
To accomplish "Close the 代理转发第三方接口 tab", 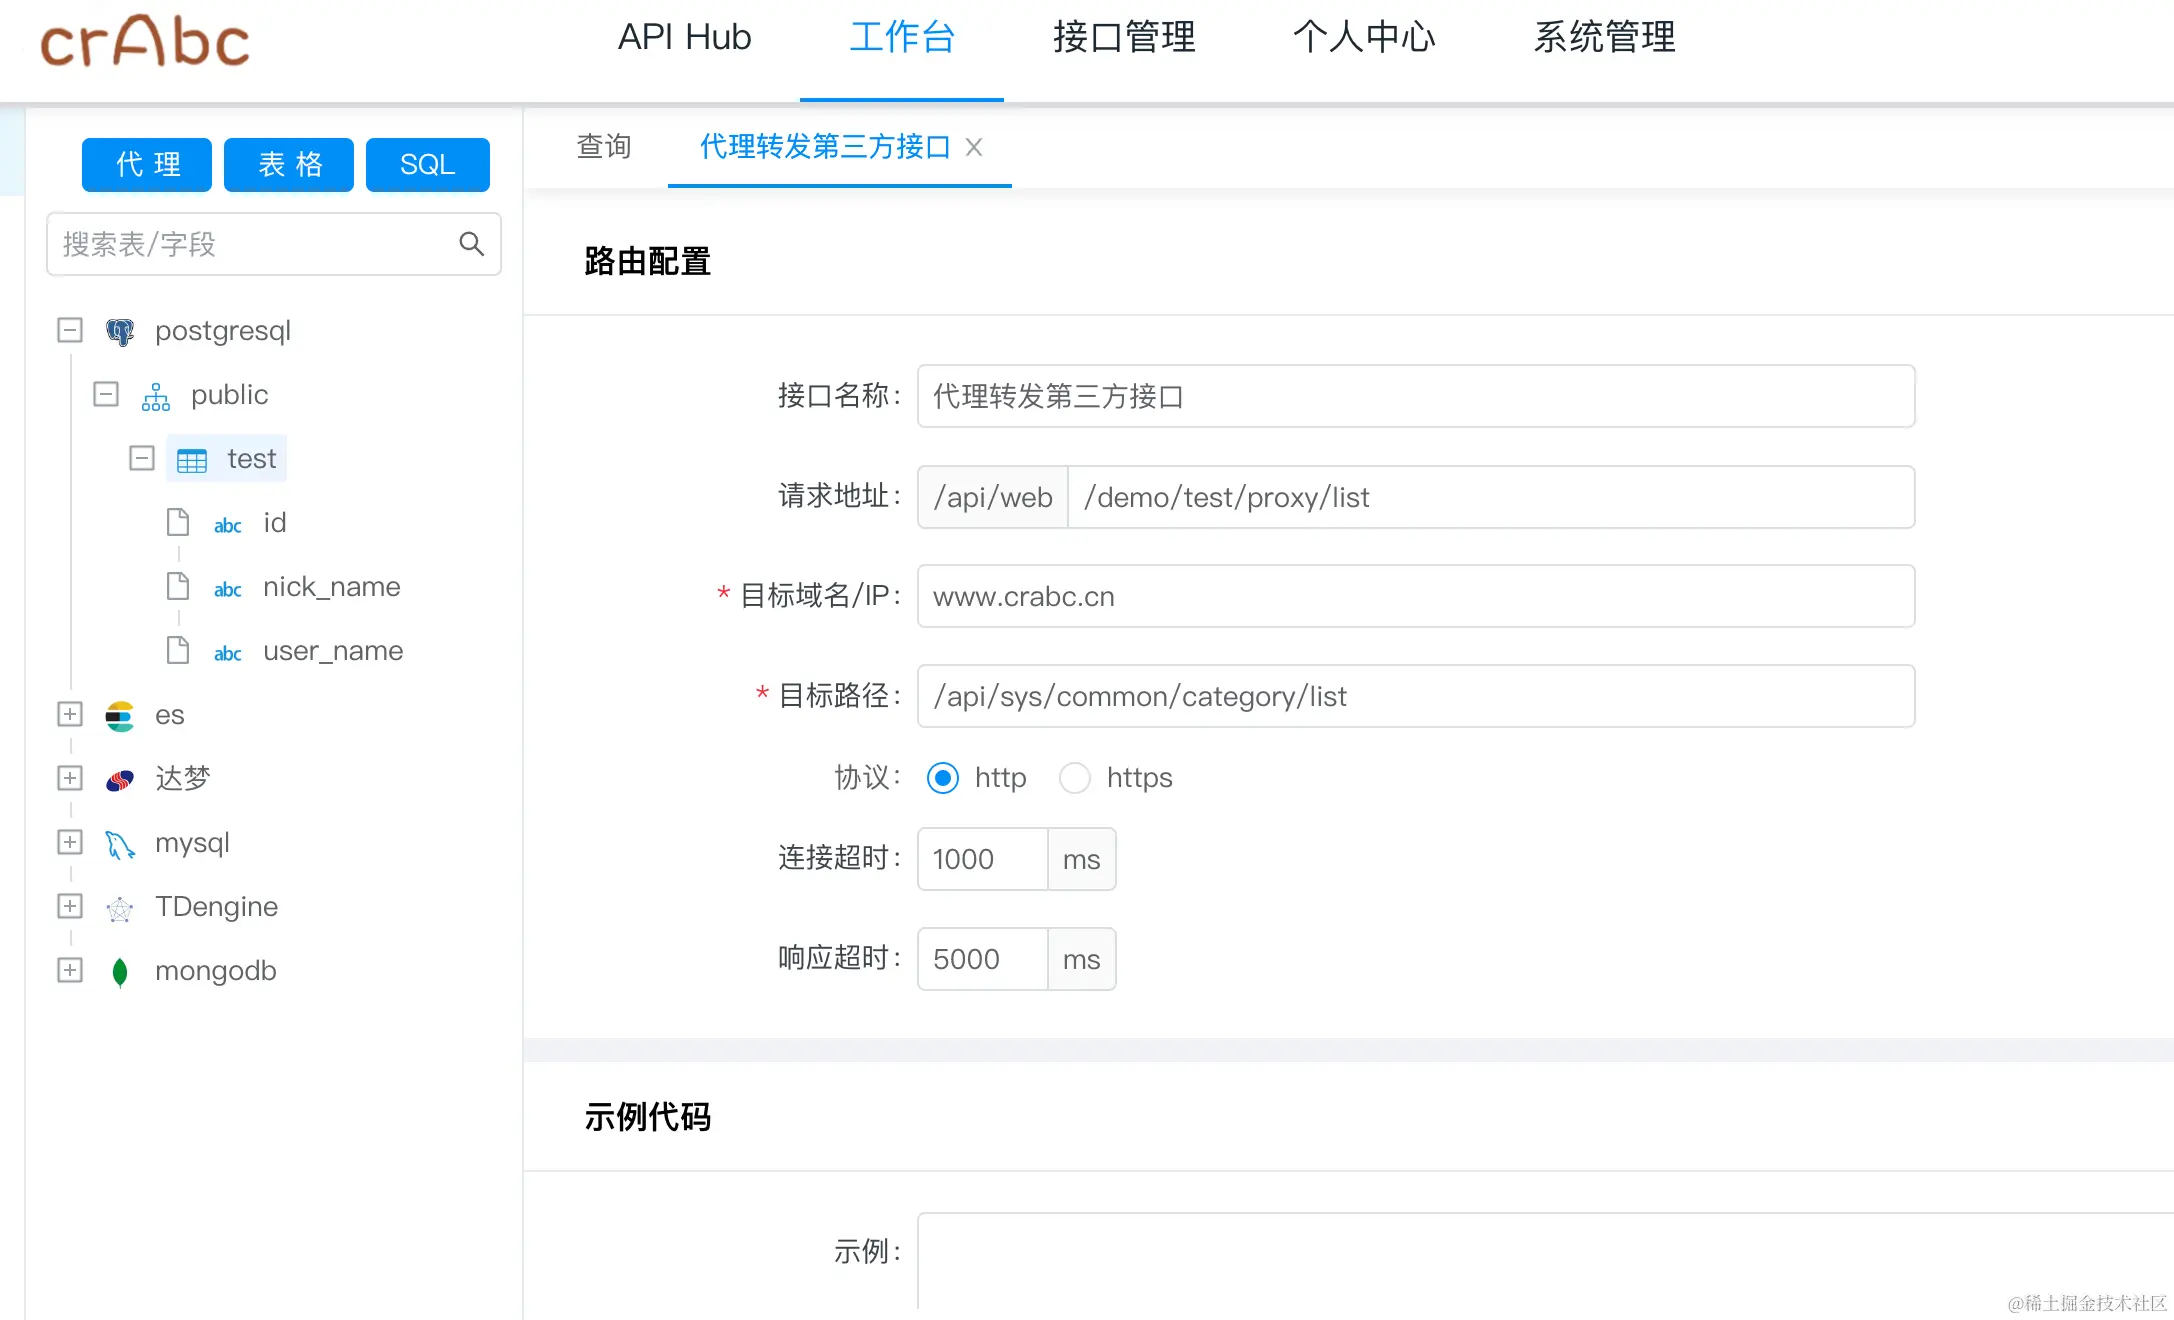I will tap(974, 148).
